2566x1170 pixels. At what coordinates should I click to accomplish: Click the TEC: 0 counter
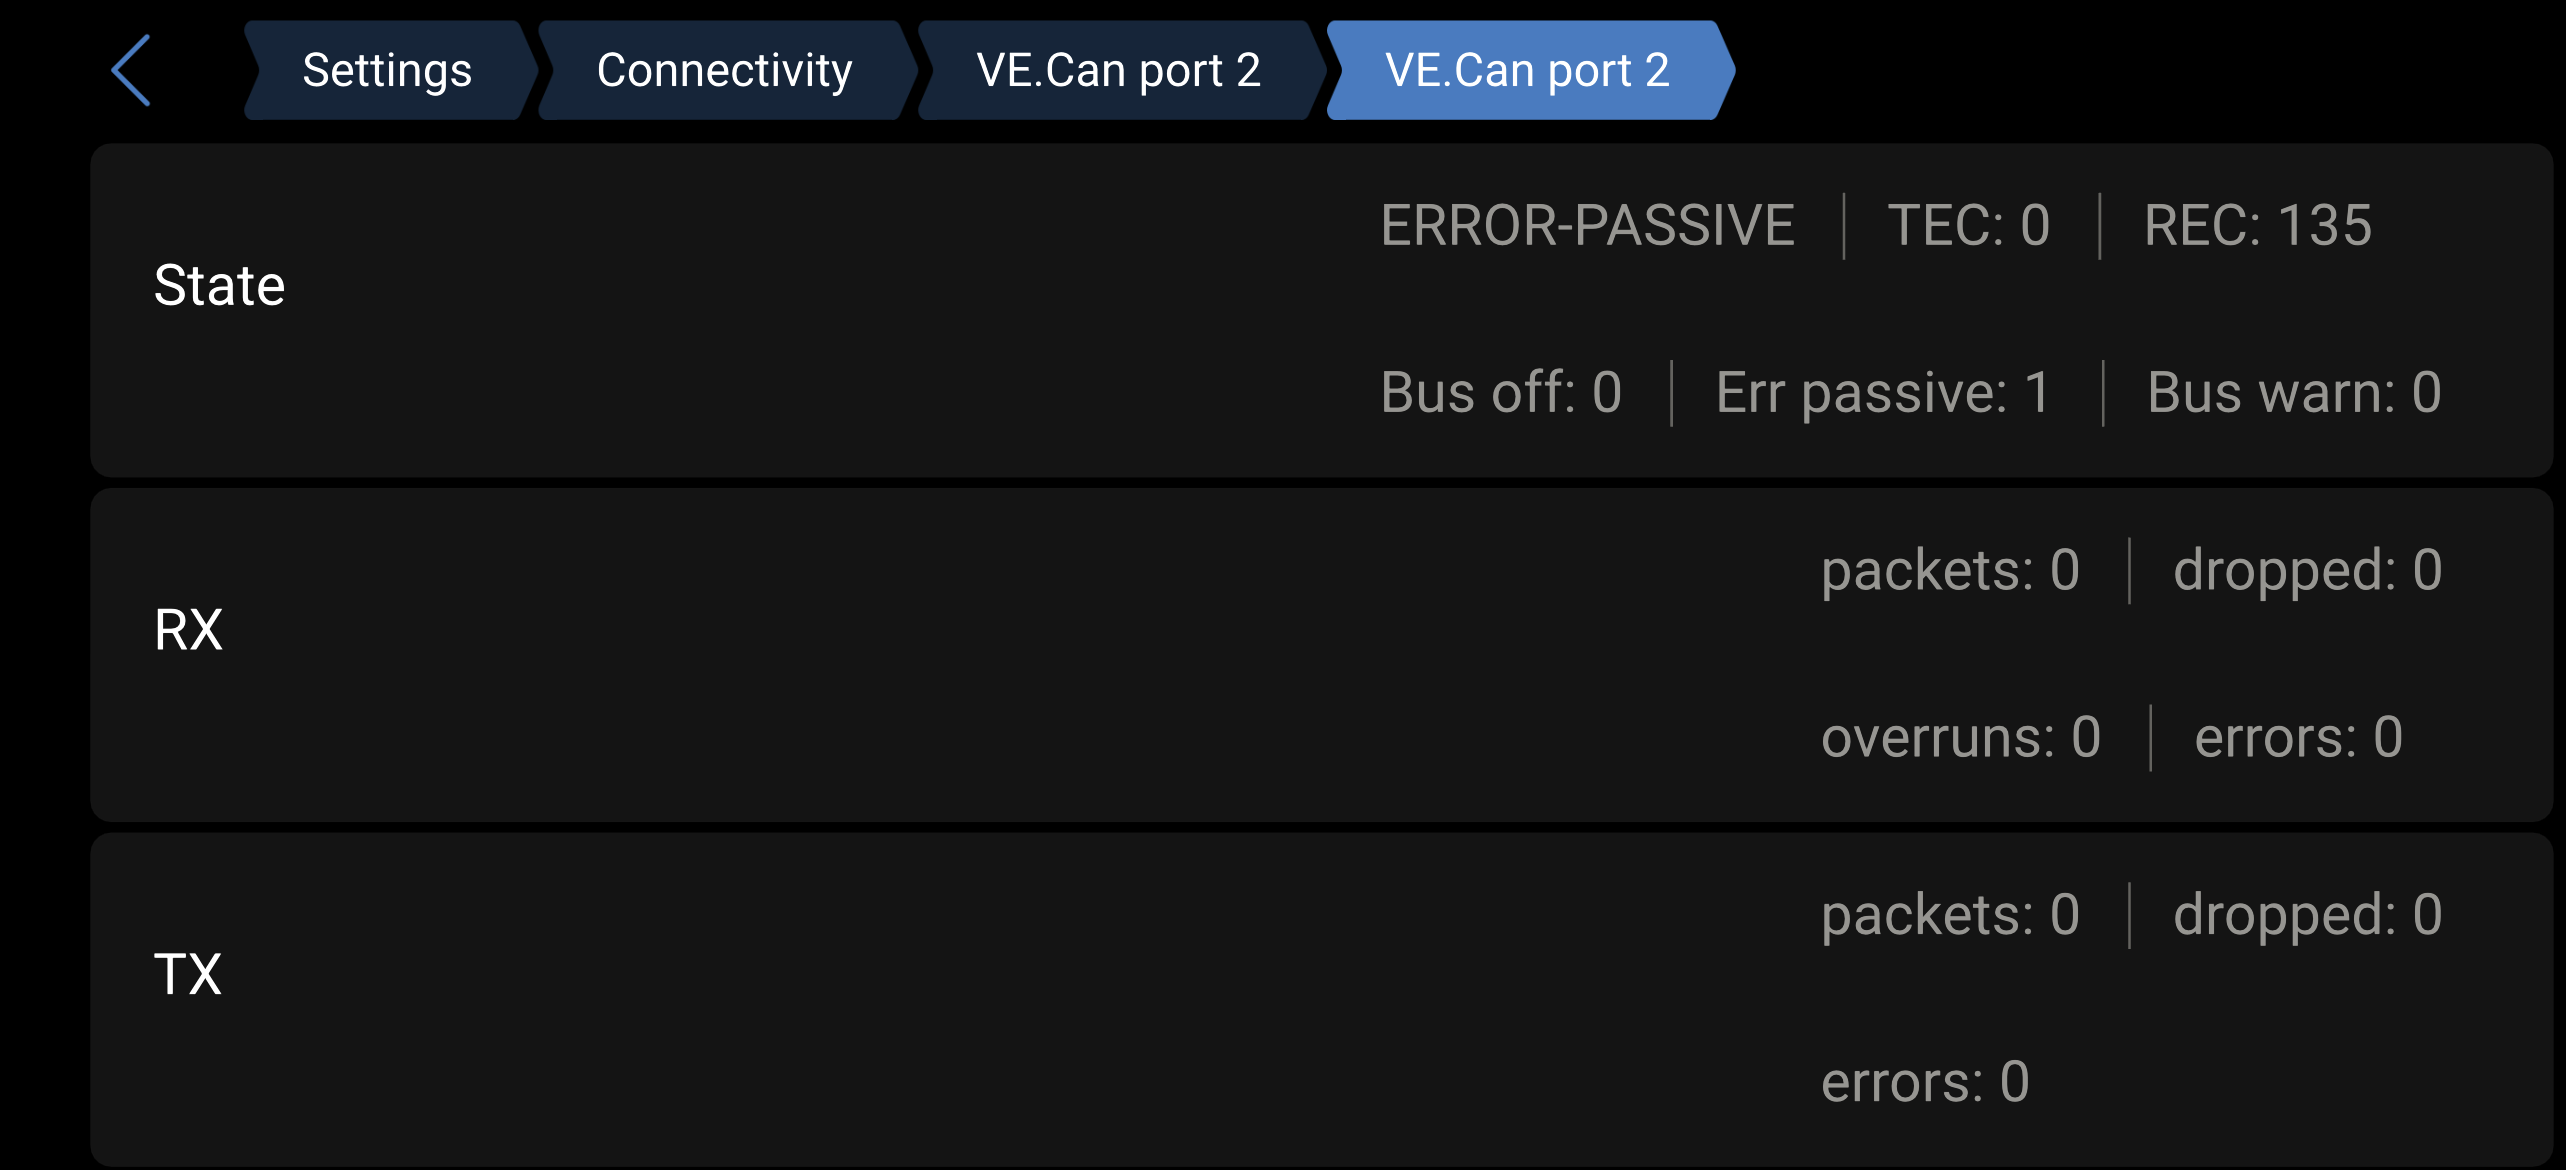pyautogui.click(x=1969, y=225)
